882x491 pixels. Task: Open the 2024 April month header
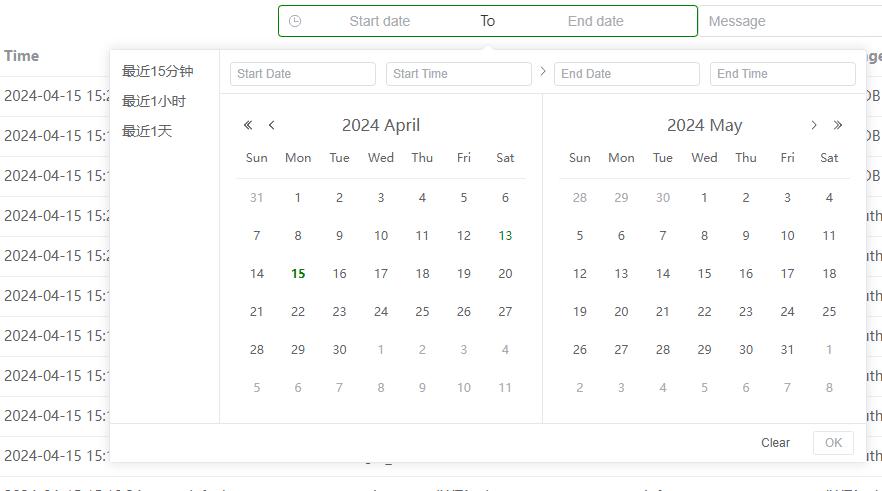[x=381, y=125]
